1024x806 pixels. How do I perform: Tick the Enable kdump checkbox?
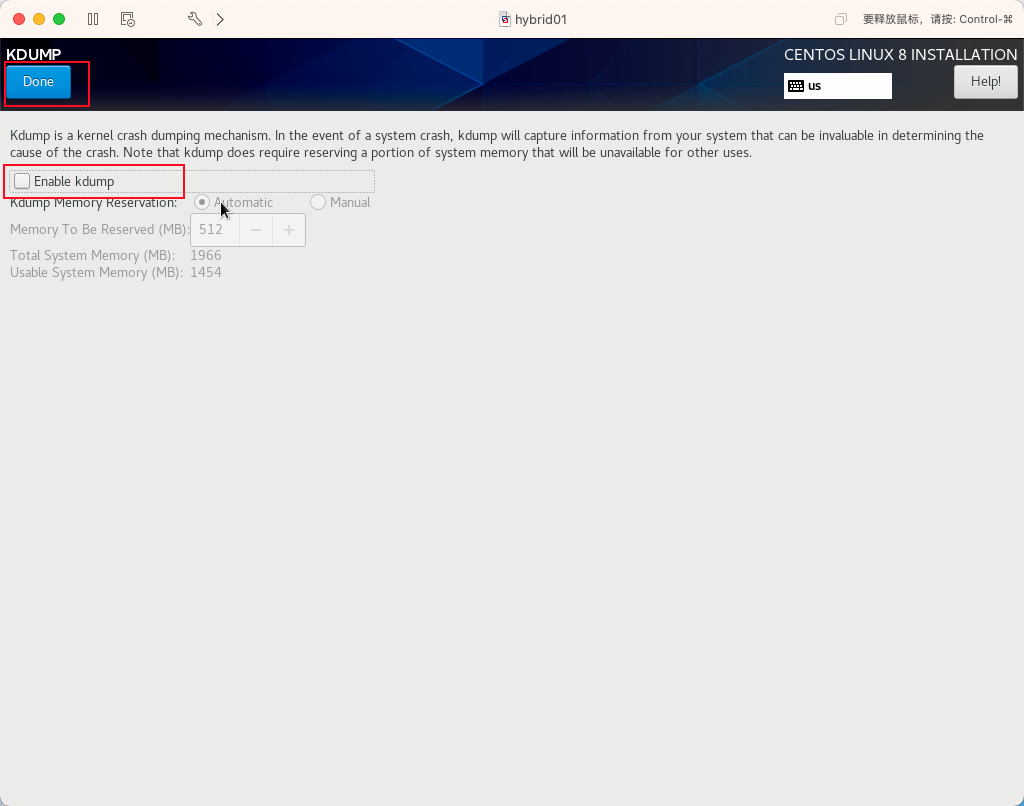pyautogui.click(x=22, y=181)
